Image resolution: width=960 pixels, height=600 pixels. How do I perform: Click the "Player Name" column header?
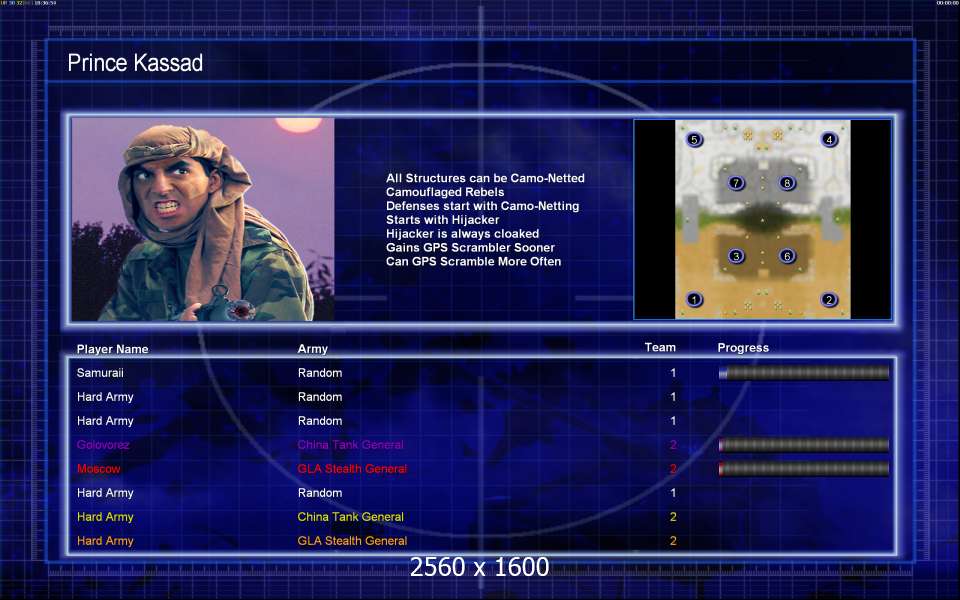coord(113,349)
